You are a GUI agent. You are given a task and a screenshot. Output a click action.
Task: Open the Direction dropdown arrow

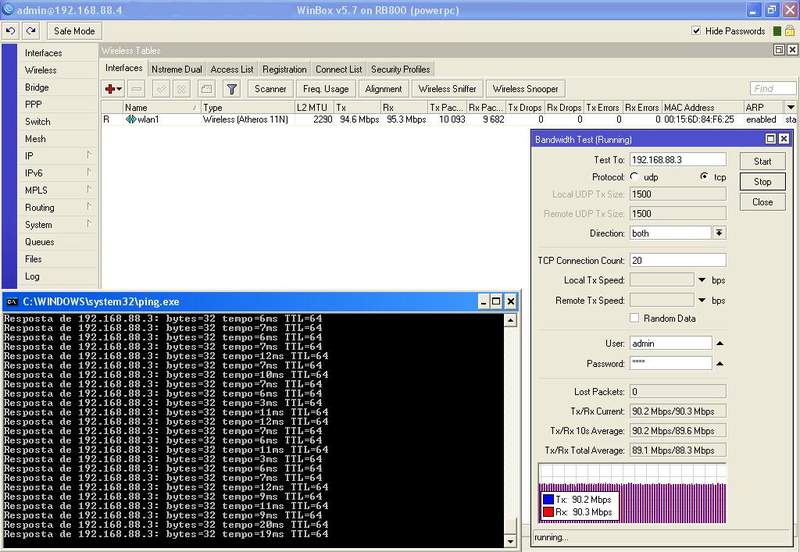[719, 233]
